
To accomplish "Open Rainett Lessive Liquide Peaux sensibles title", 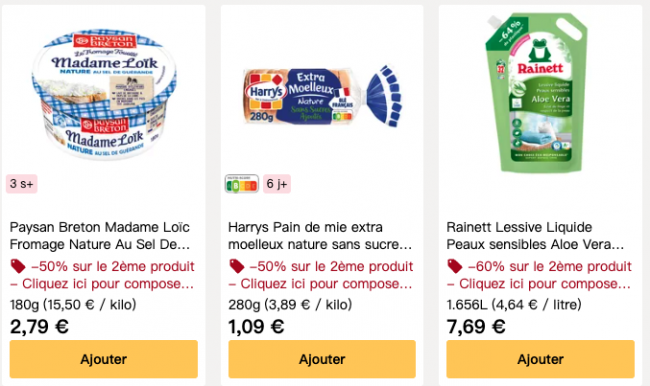I will click(x=535, y=235).
